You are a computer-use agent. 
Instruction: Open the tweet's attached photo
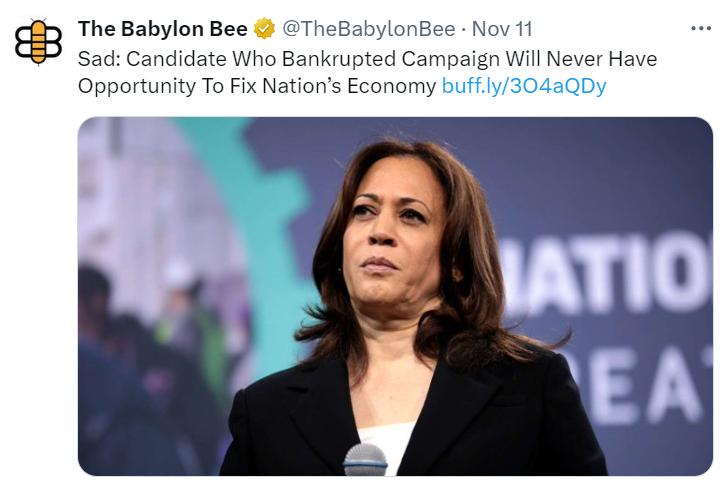tap(395, 296)
